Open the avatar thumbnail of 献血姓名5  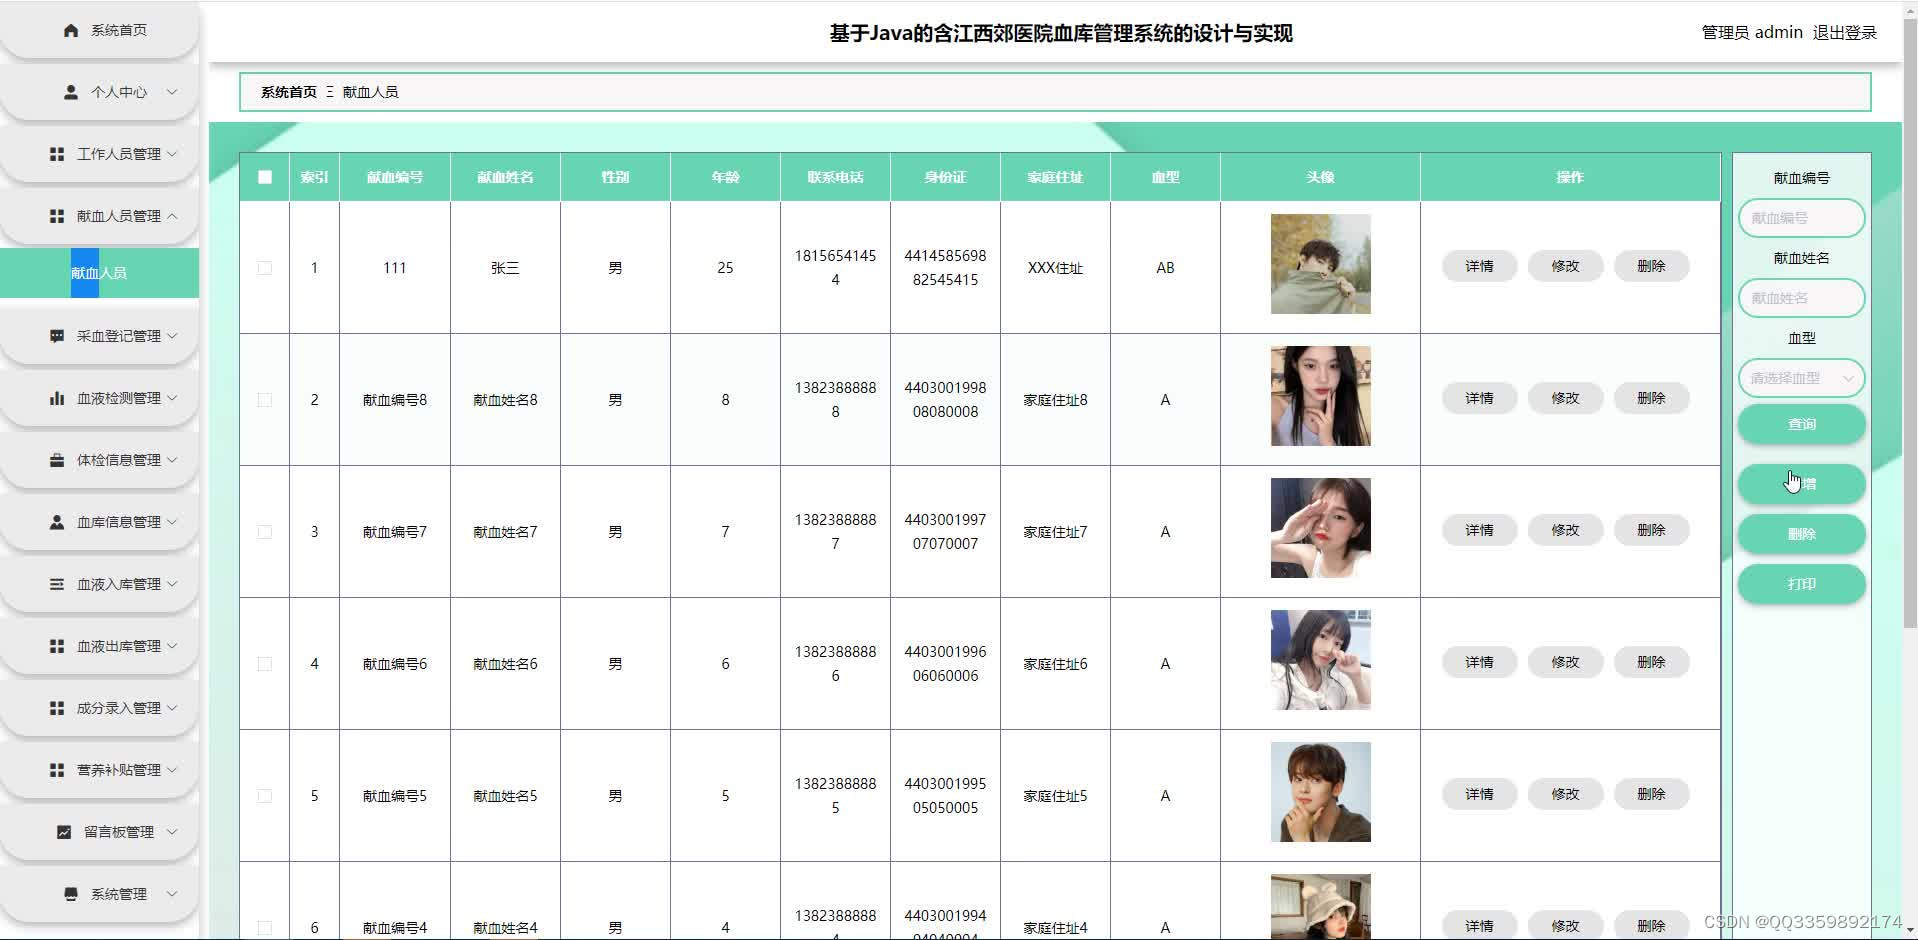click(x=1320, y=792)
